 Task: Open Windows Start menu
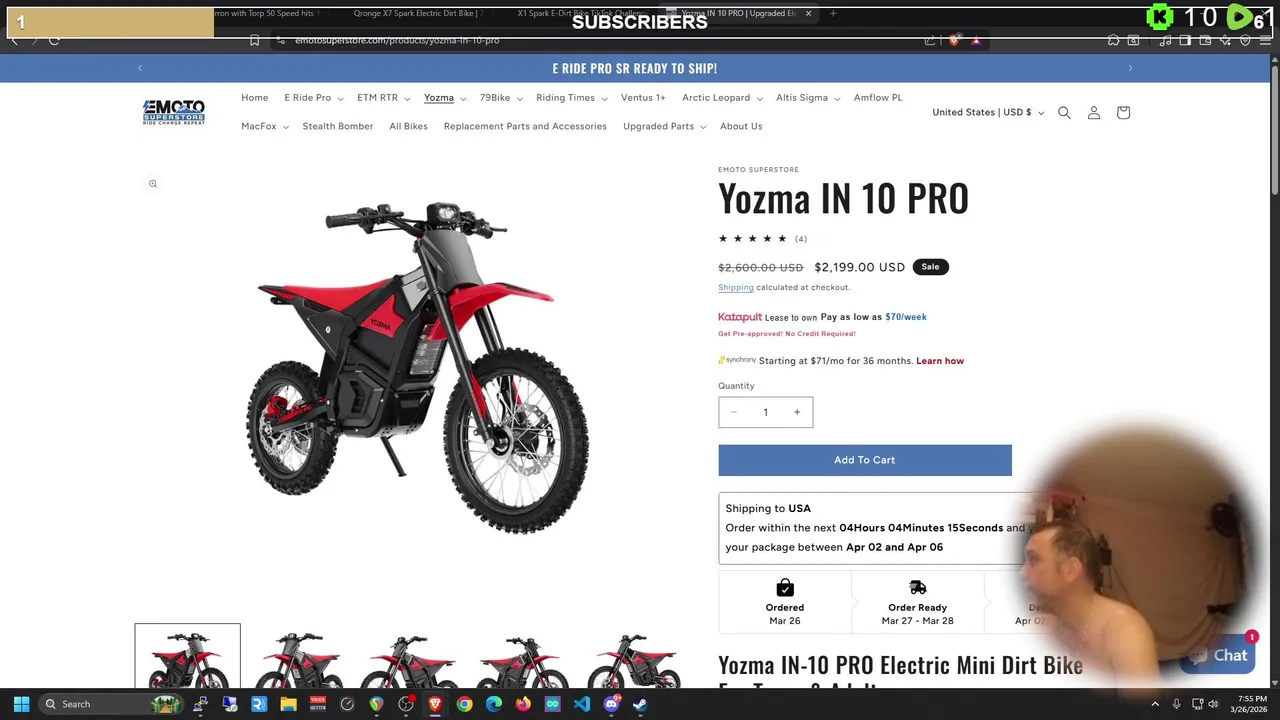coord(21,704)
